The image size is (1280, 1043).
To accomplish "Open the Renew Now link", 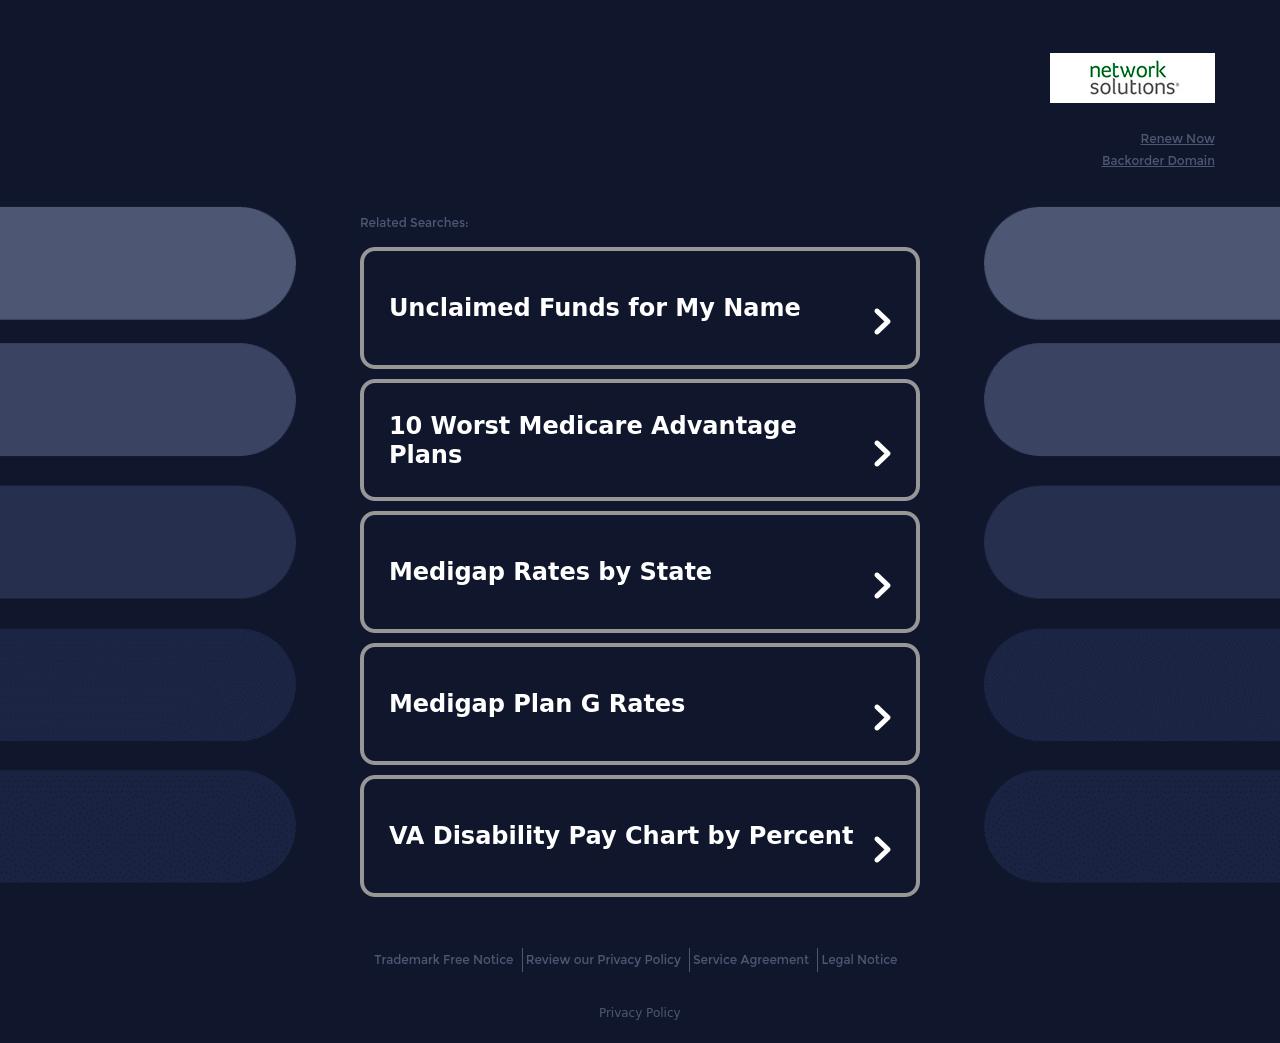I will [x=1177, y=139].
